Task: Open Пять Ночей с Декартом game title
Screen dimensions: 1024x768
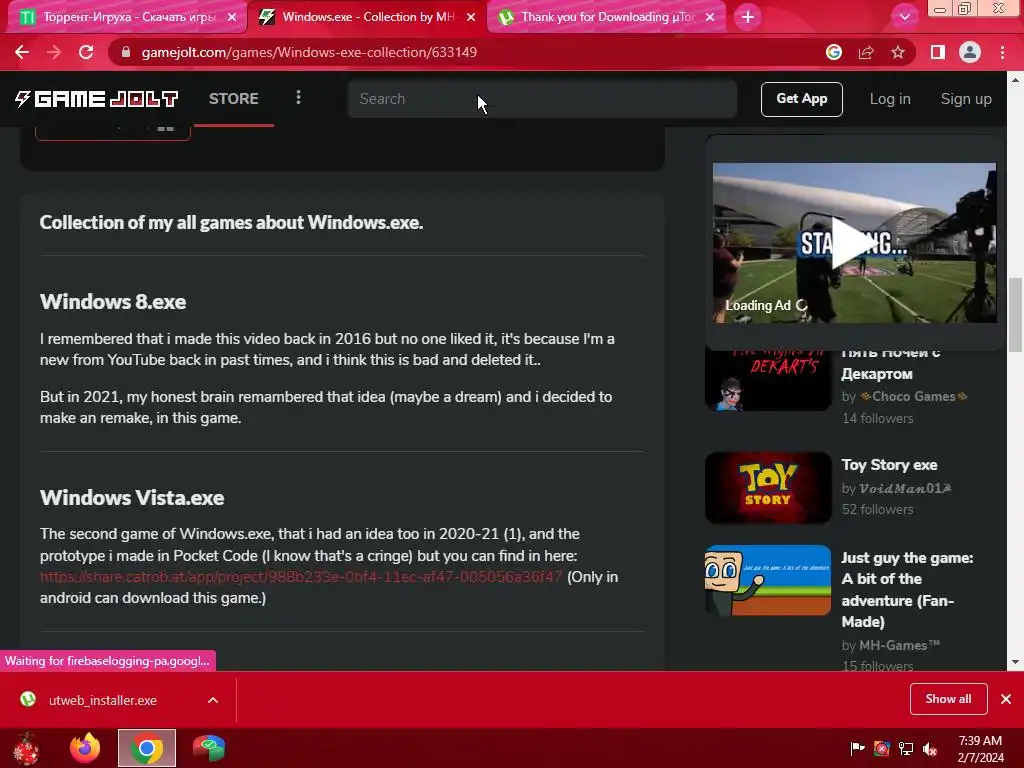Action: coord(891,364)
